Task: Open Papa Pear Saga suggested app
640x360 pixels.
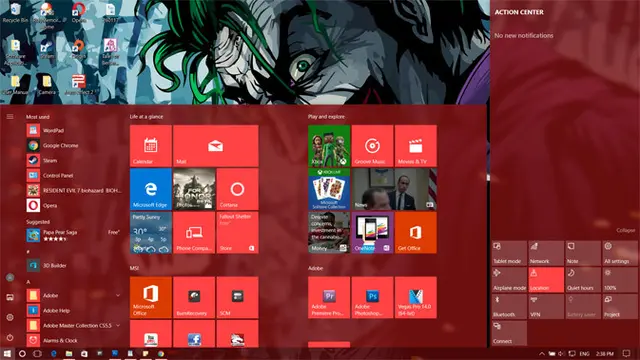Action: tap(74, 236)
